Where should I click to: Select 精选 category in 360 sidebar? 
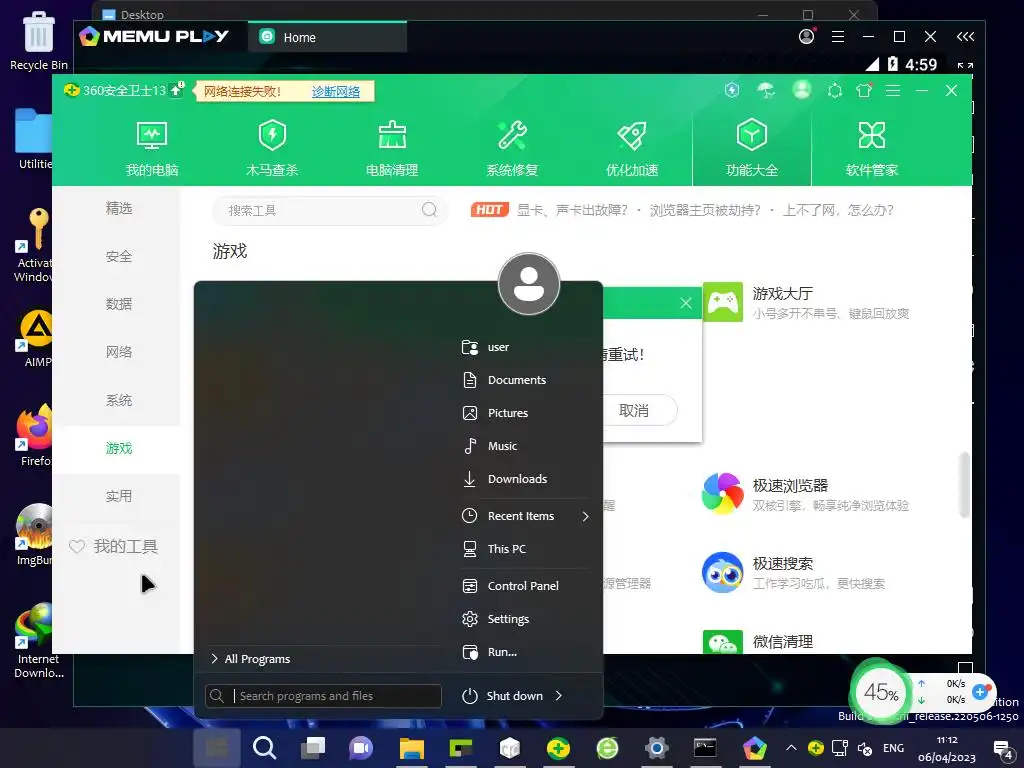point(118,208)
